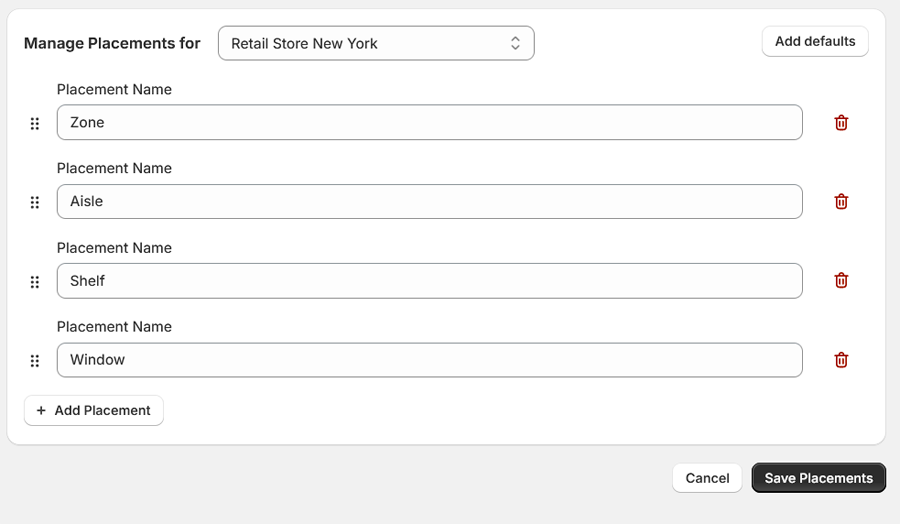The image size is (900, 524).
Task: Click the drag handle next to Zone
Action: pos(34,123)
